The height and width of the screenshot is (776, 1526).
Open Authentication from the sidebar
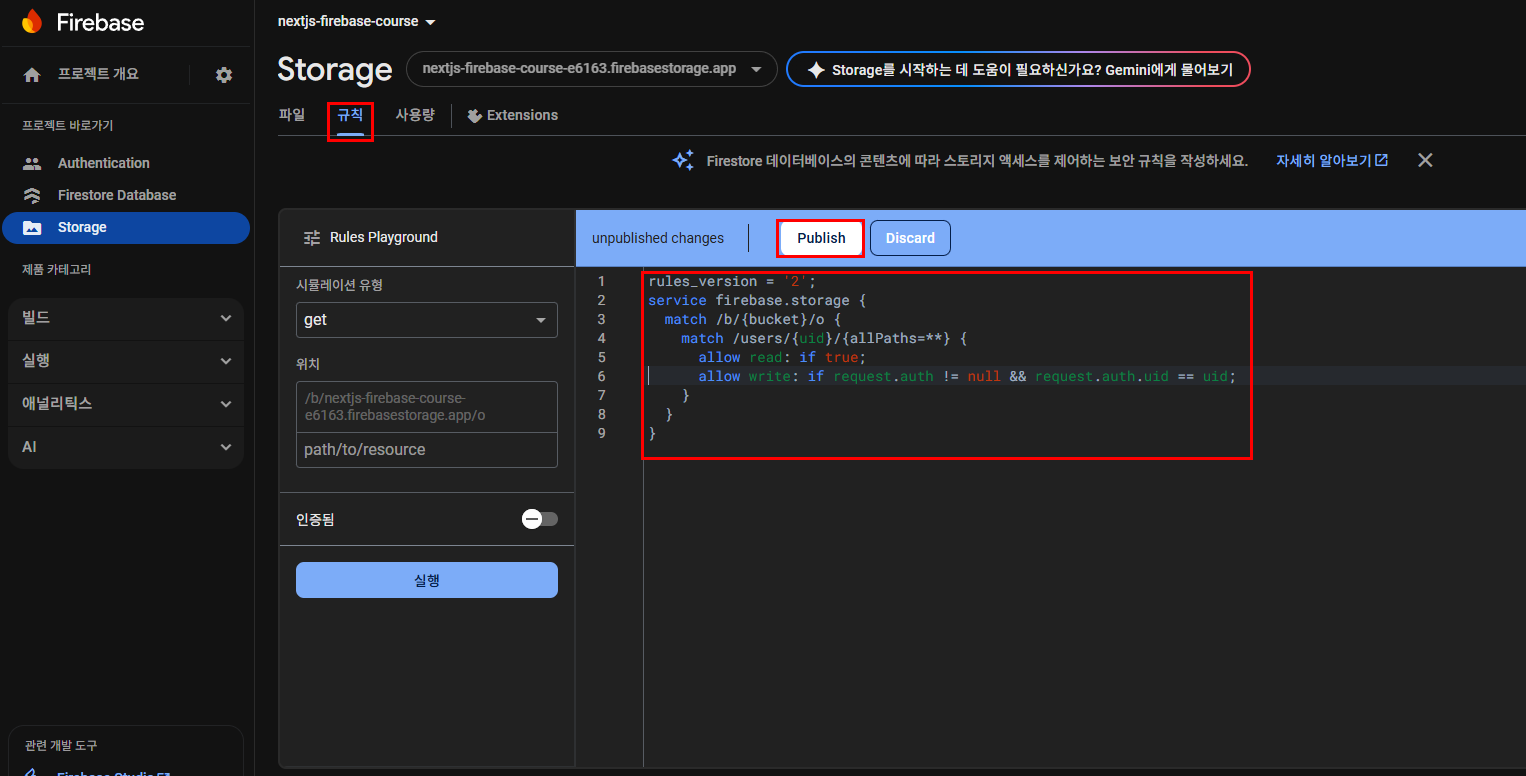coord(103,163)
